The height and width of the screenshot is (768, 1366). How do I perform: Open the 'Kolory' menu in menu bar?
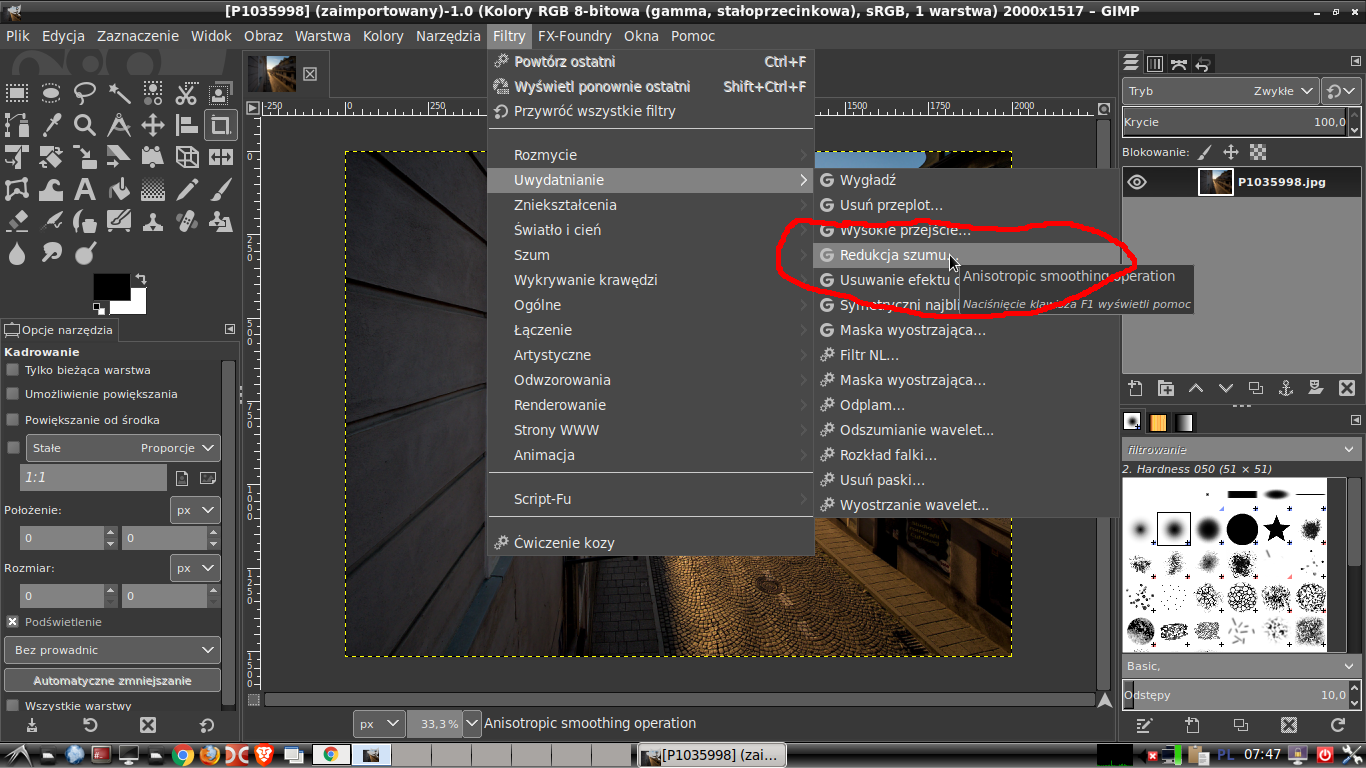(x=383, y=36)
